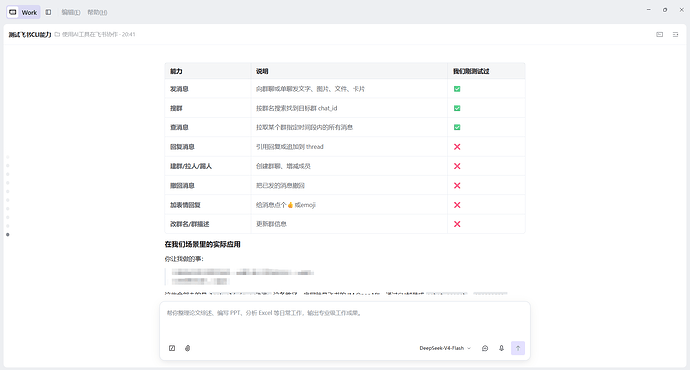This screenshot has height=370, width=690.
Task: Select the Work mode tab
Action: 23,12
